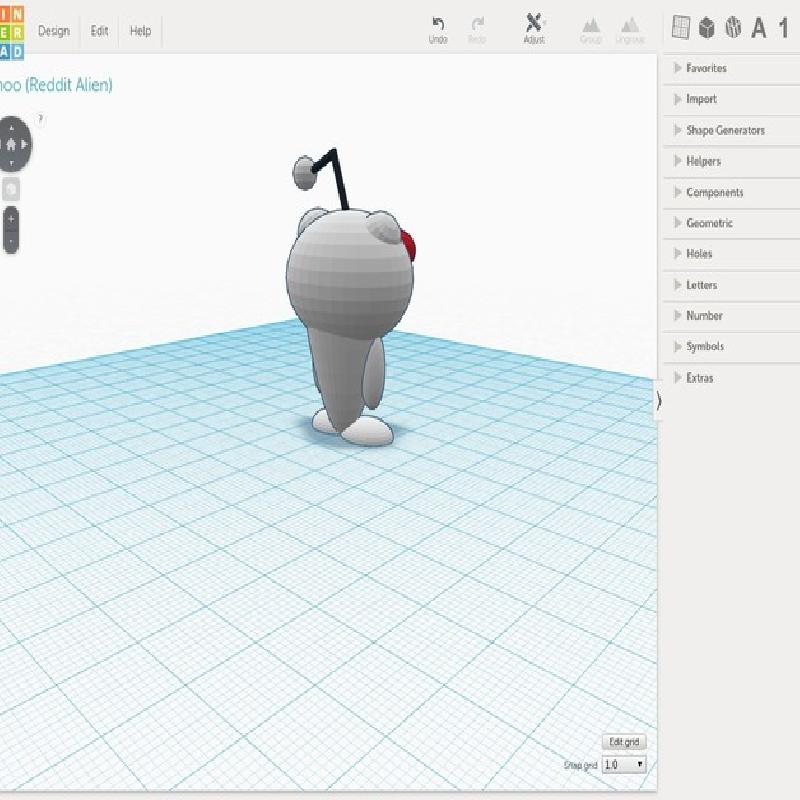Select the workplane grid icon
Screen dimensions: 800x800
click(681, 28)
